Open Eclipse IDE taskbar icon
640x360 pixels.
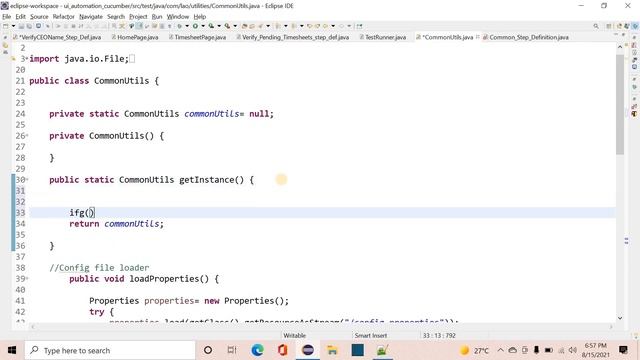pos(308,350)
